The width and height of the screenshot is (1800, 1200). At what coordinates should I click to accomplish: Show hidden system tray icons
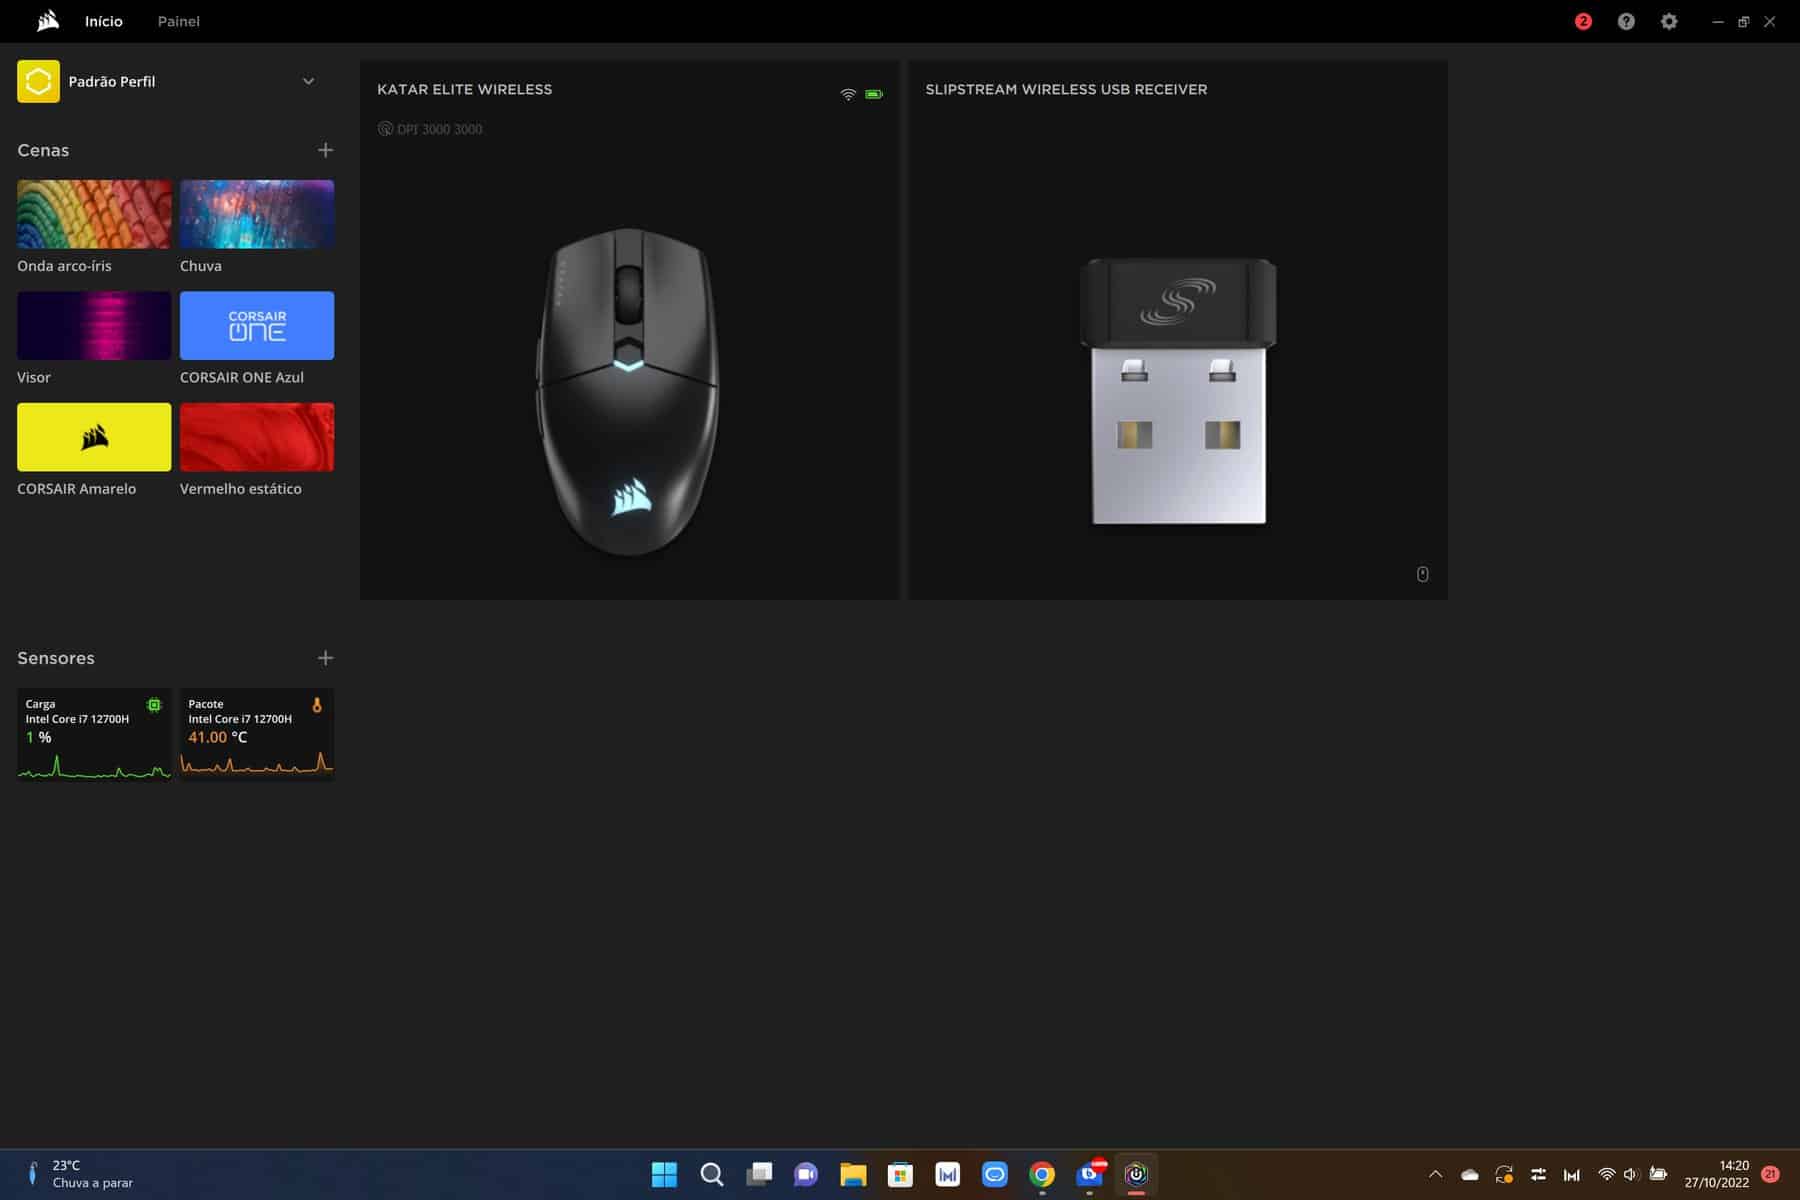(1435, 1174)
